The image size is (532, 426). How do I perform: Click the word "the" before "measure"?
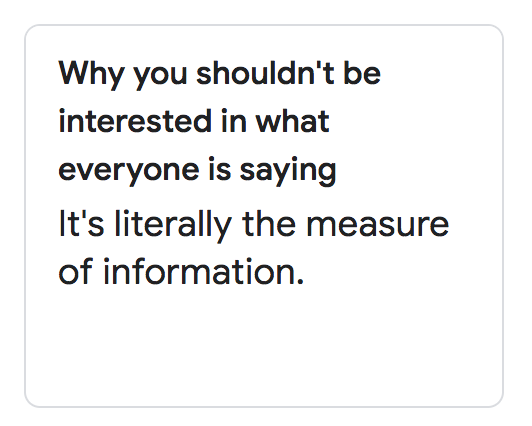click(x=269, y=223)
